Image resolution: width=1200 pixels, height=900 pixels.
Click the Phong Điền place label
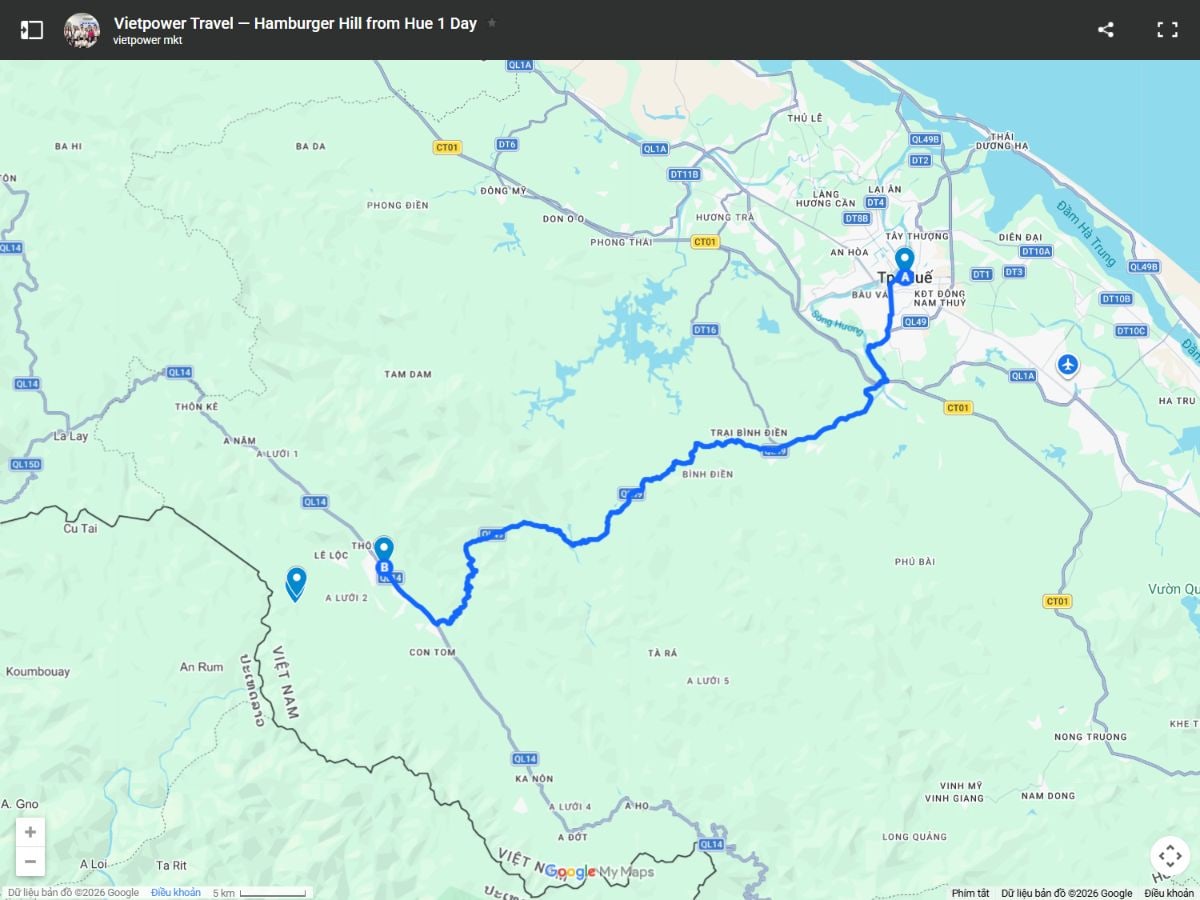pyautogui.click(x=397, y=205)
